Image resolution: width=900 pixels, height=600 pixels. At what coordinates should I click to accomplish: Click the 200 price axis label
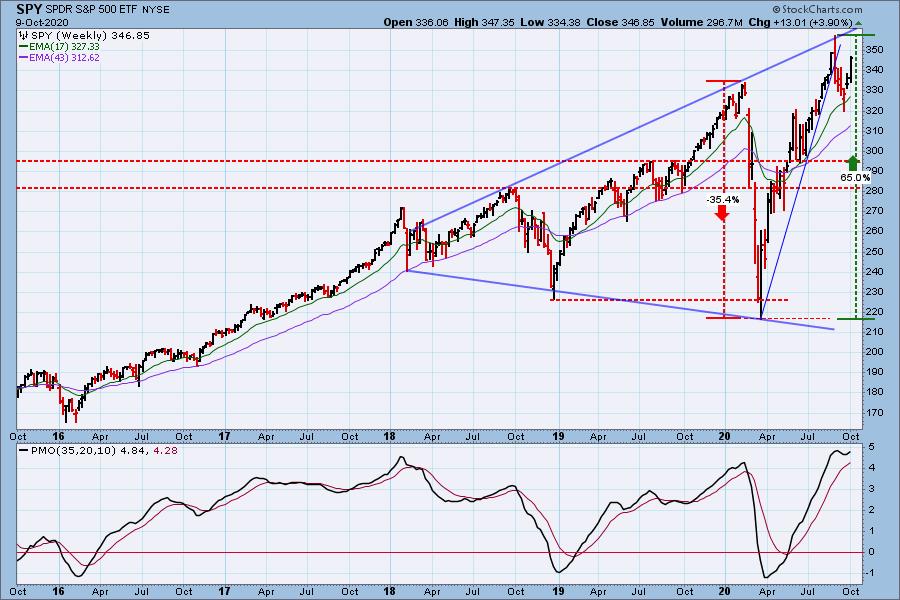click(x=875, y=352)
